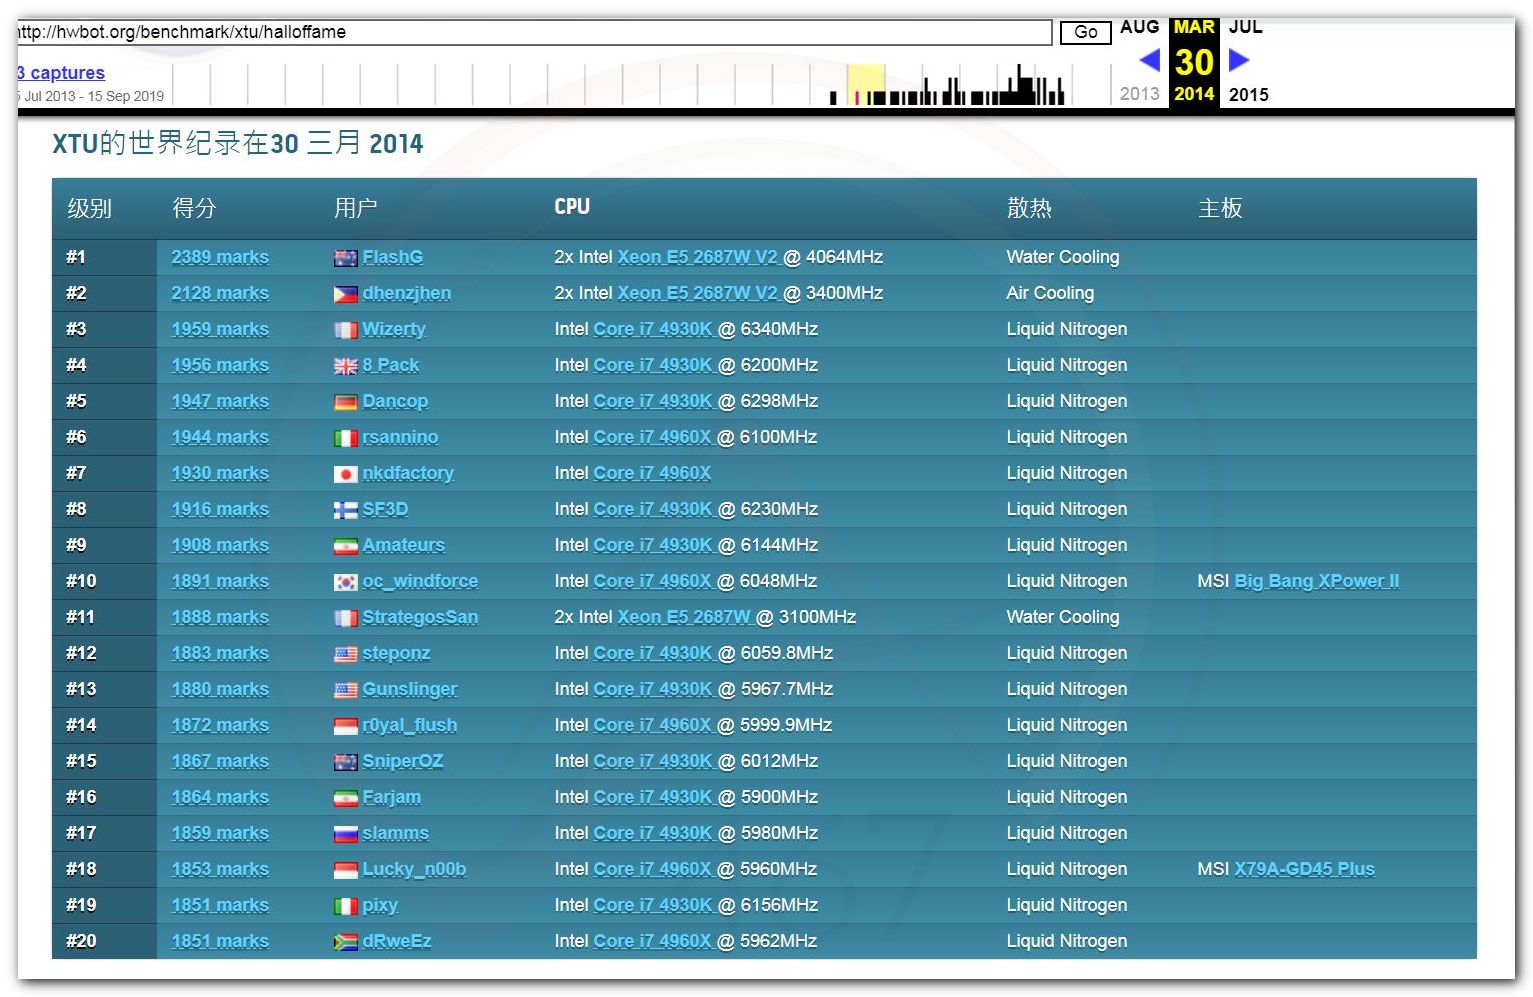Viewport: 1533px width, 997px height.
Task: Click the South African flag beside dRweEz
Action: tap(345, 942)
